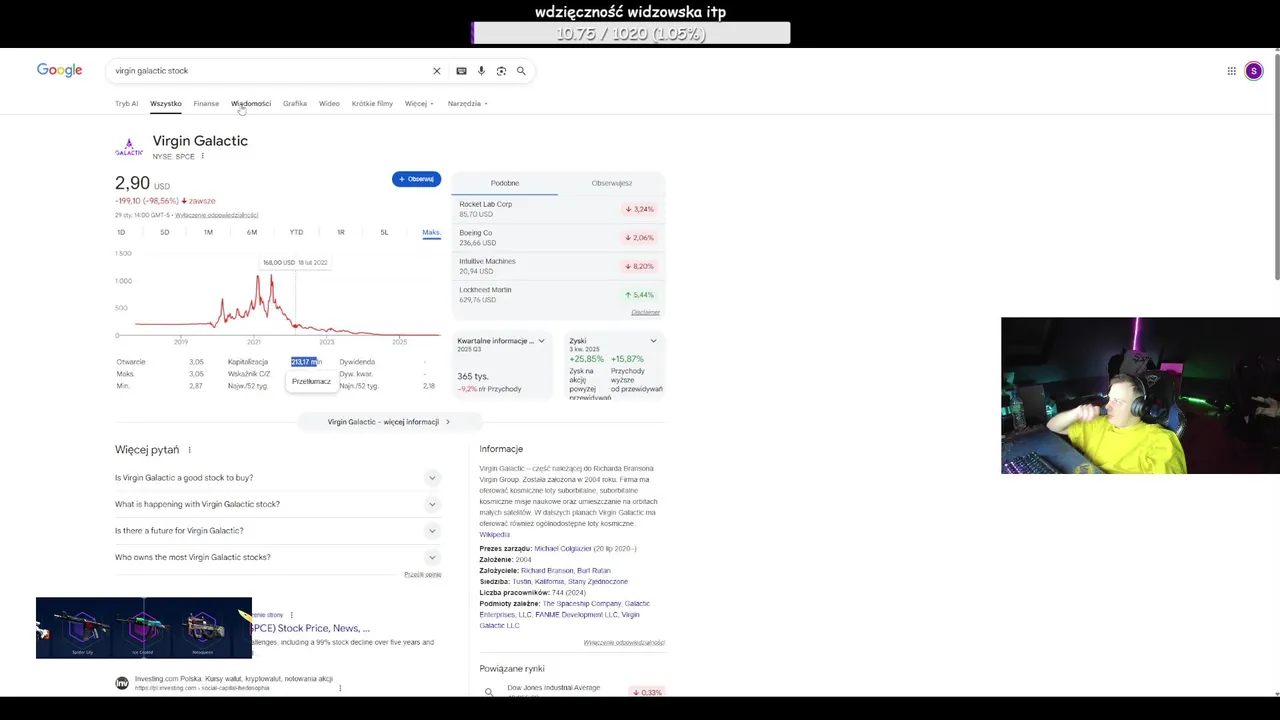Open the three-dot menu beside NYSE: SPCE

click(x=202, y=156)
